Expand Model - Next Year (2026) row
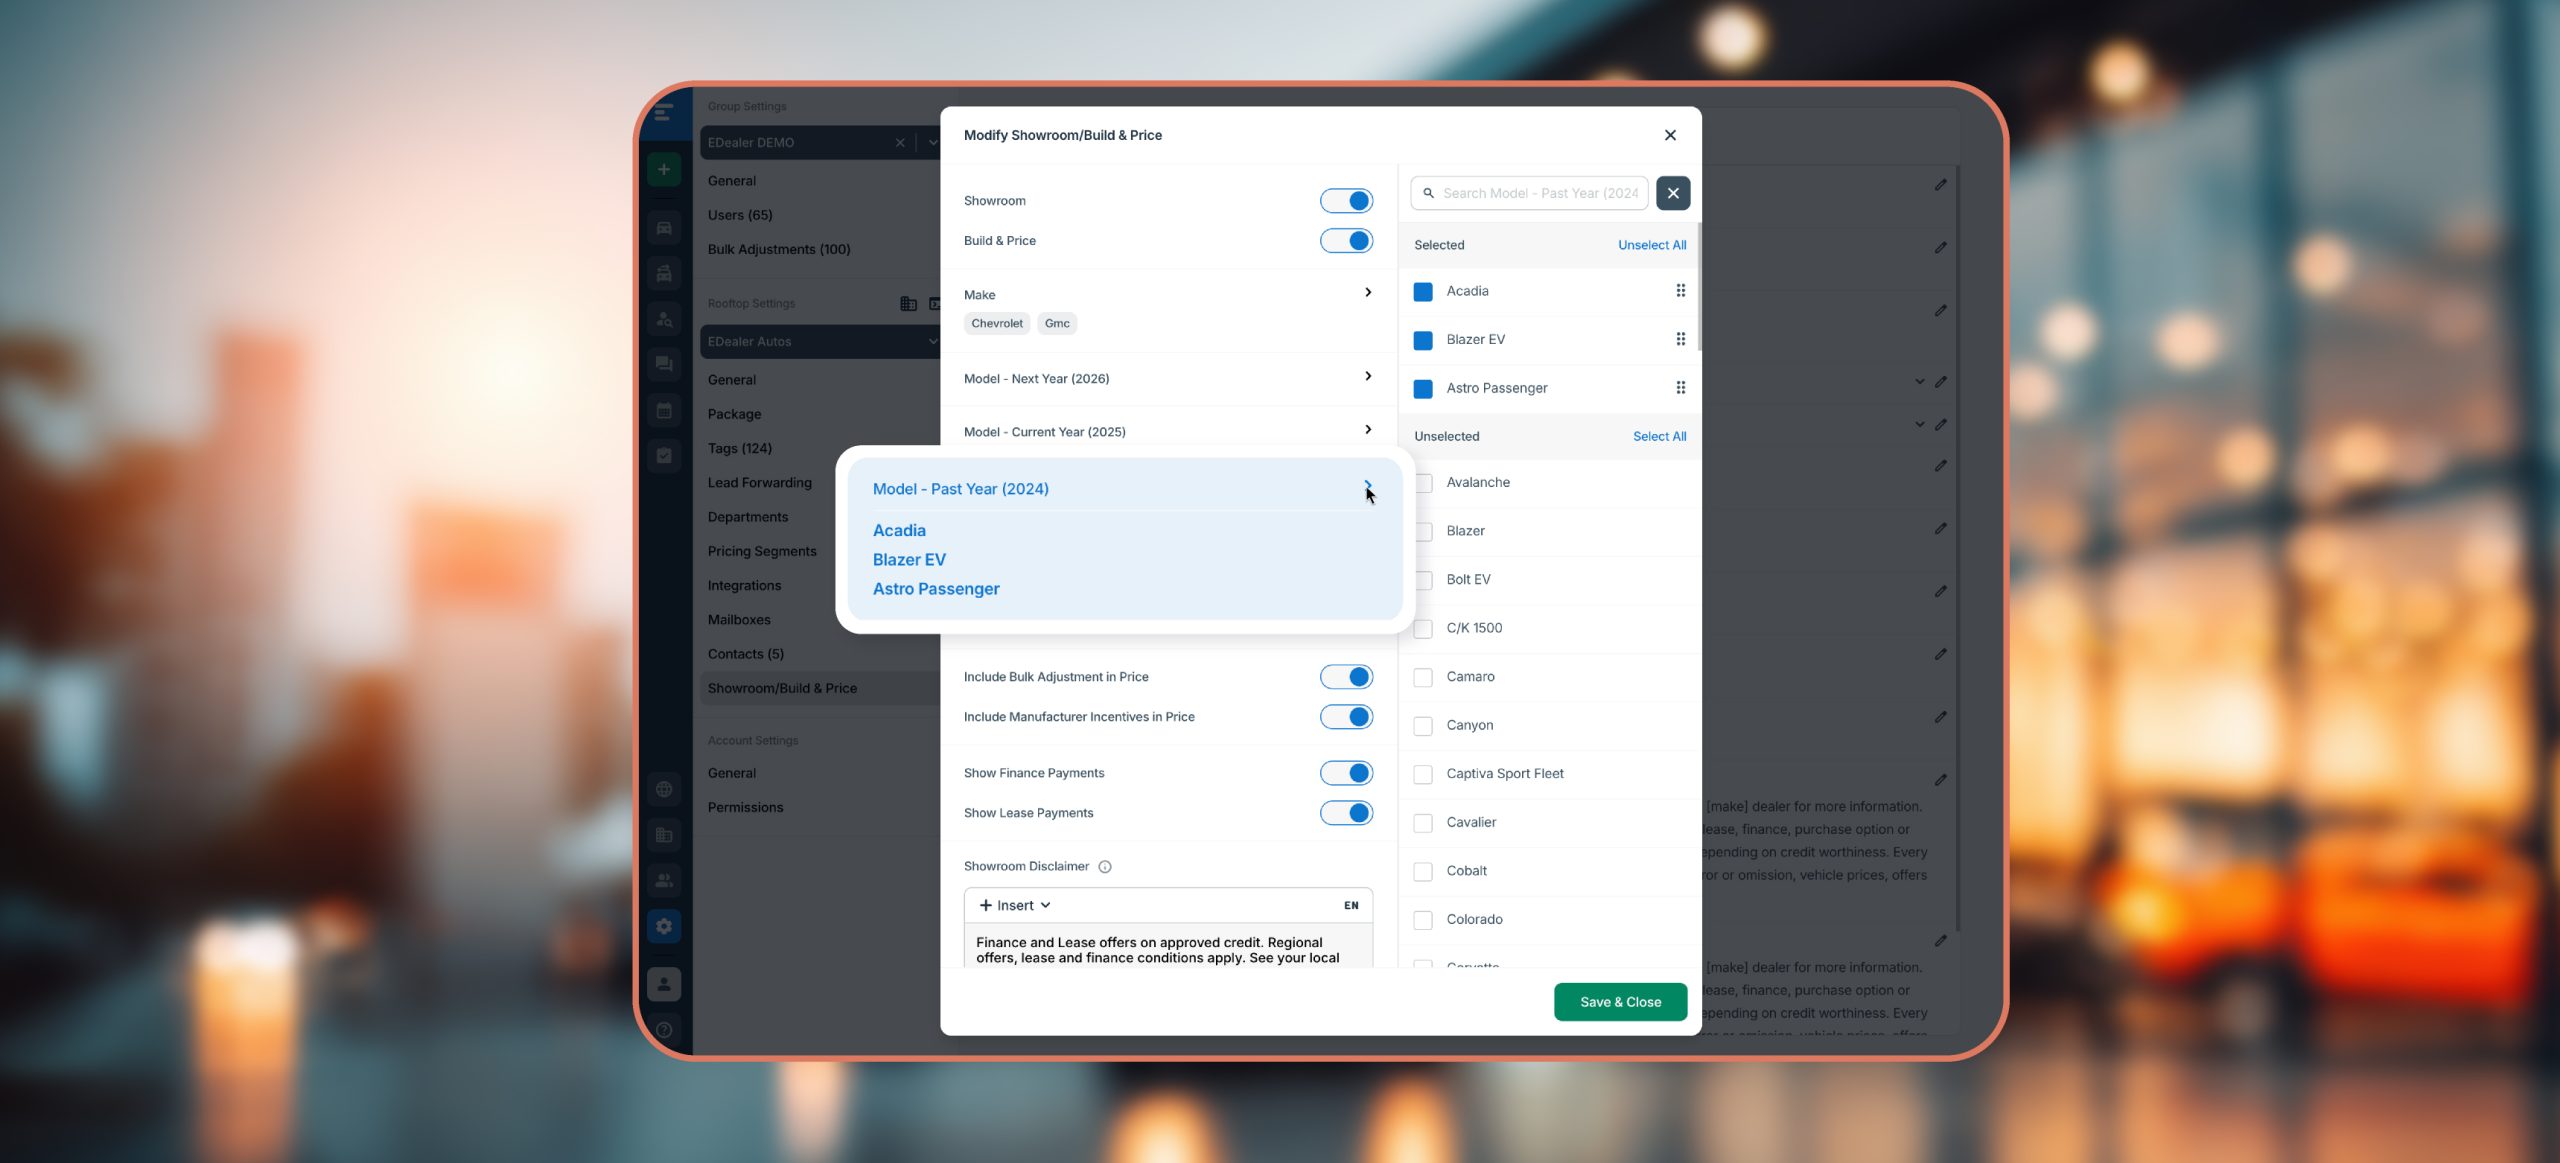 click(1368, 377)
